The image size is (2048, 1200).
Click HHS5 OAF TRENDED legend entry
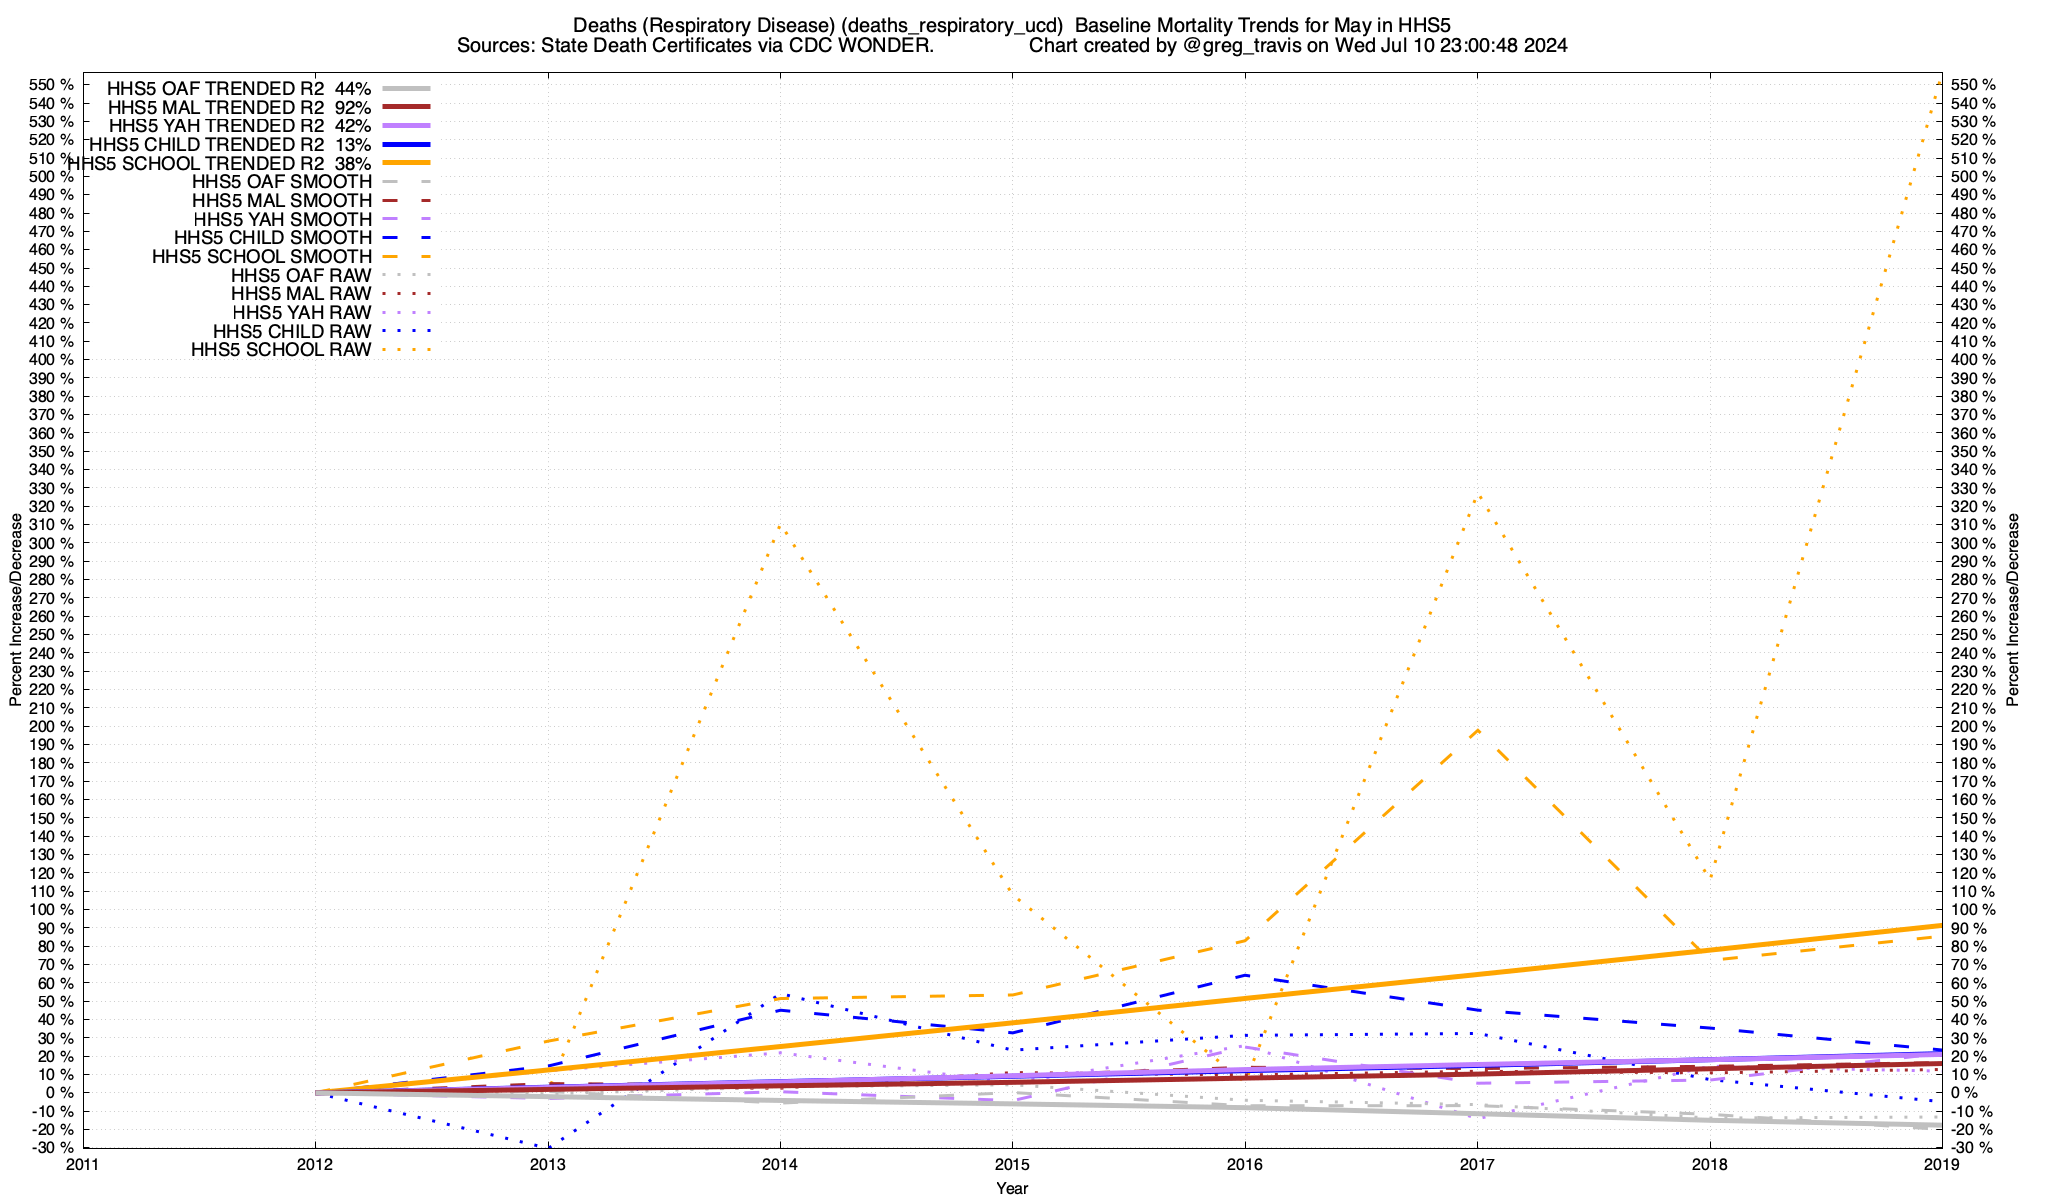point(238,88)
